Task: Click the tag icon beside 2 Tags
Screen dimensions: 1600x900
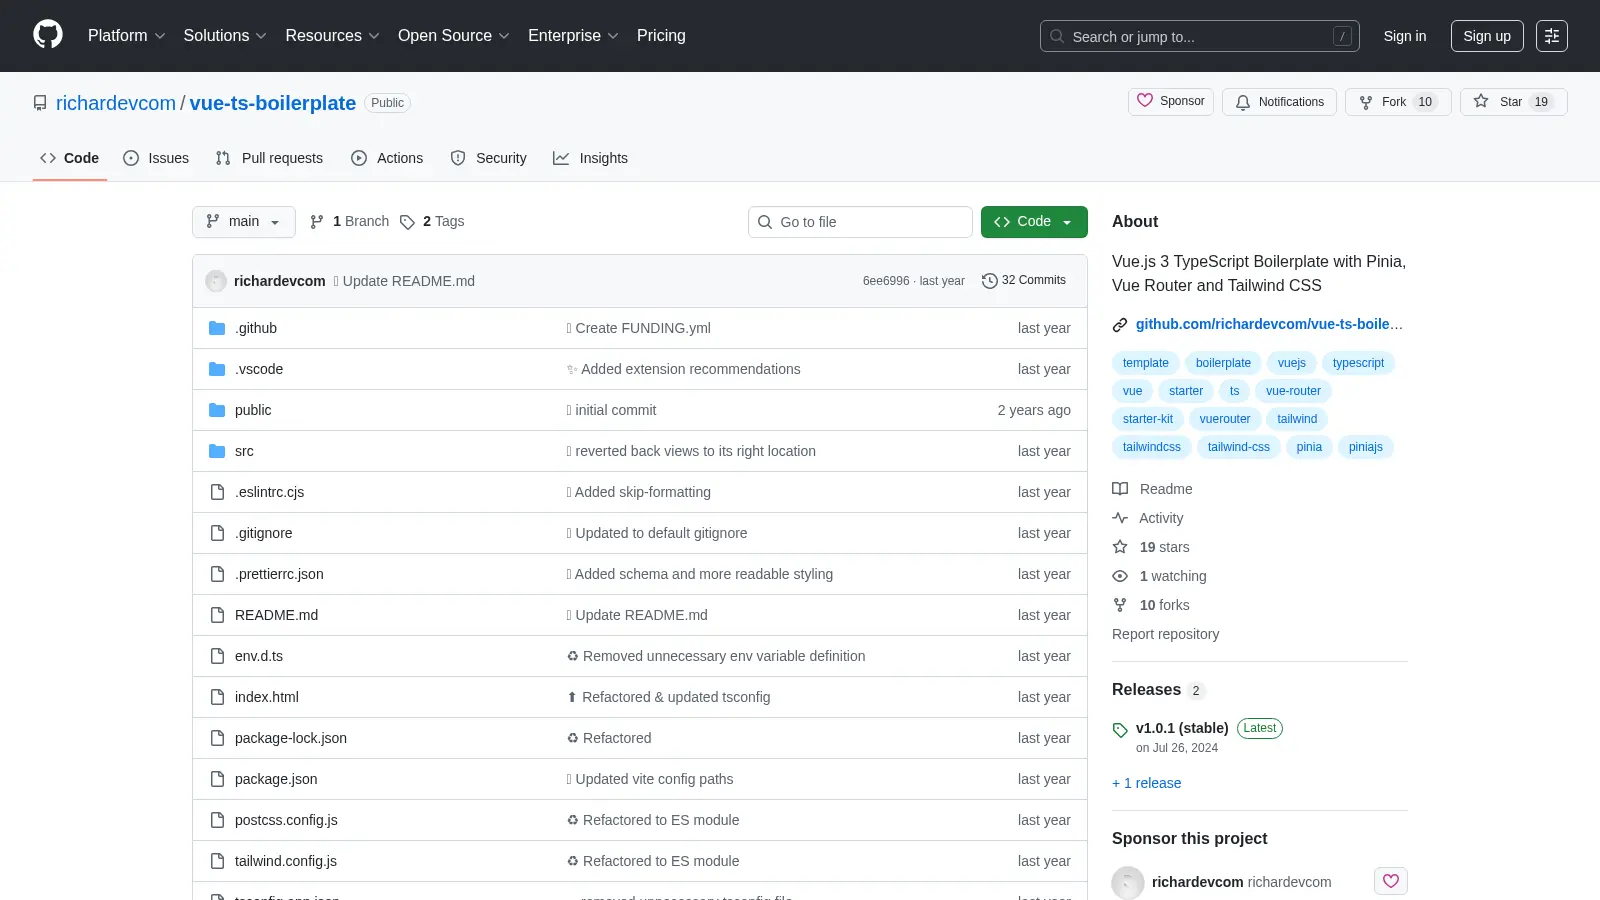Action: 407,222
